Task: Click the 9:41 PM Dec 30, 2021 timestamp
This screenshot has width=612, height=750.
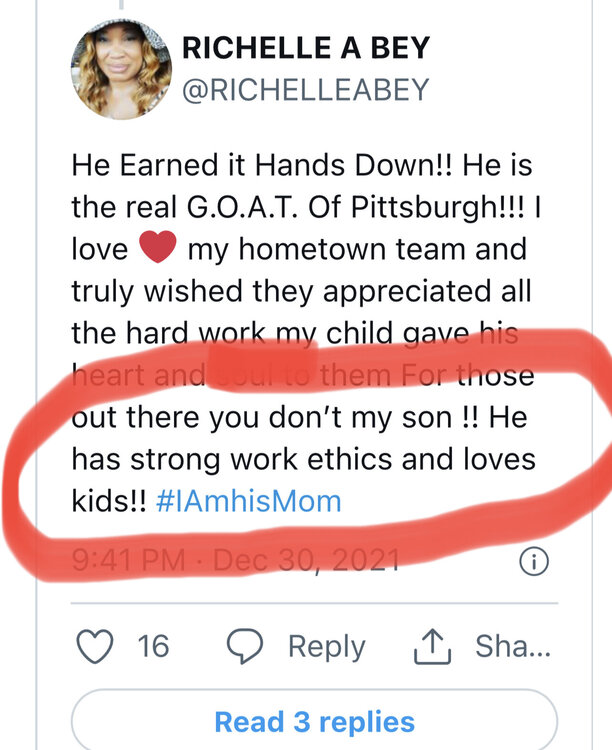Action: (236, 563)
